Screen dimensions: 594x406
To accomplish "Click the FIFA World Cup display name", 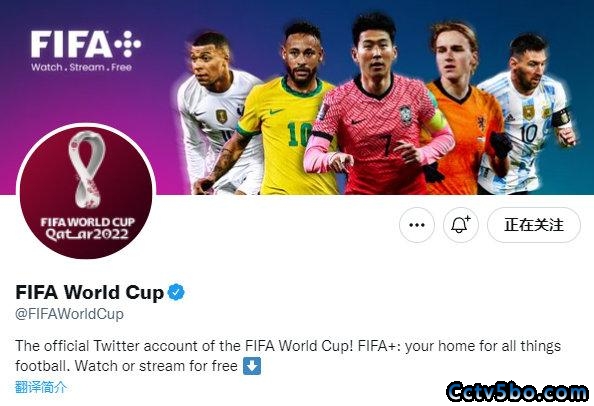I will pos(89,292).
